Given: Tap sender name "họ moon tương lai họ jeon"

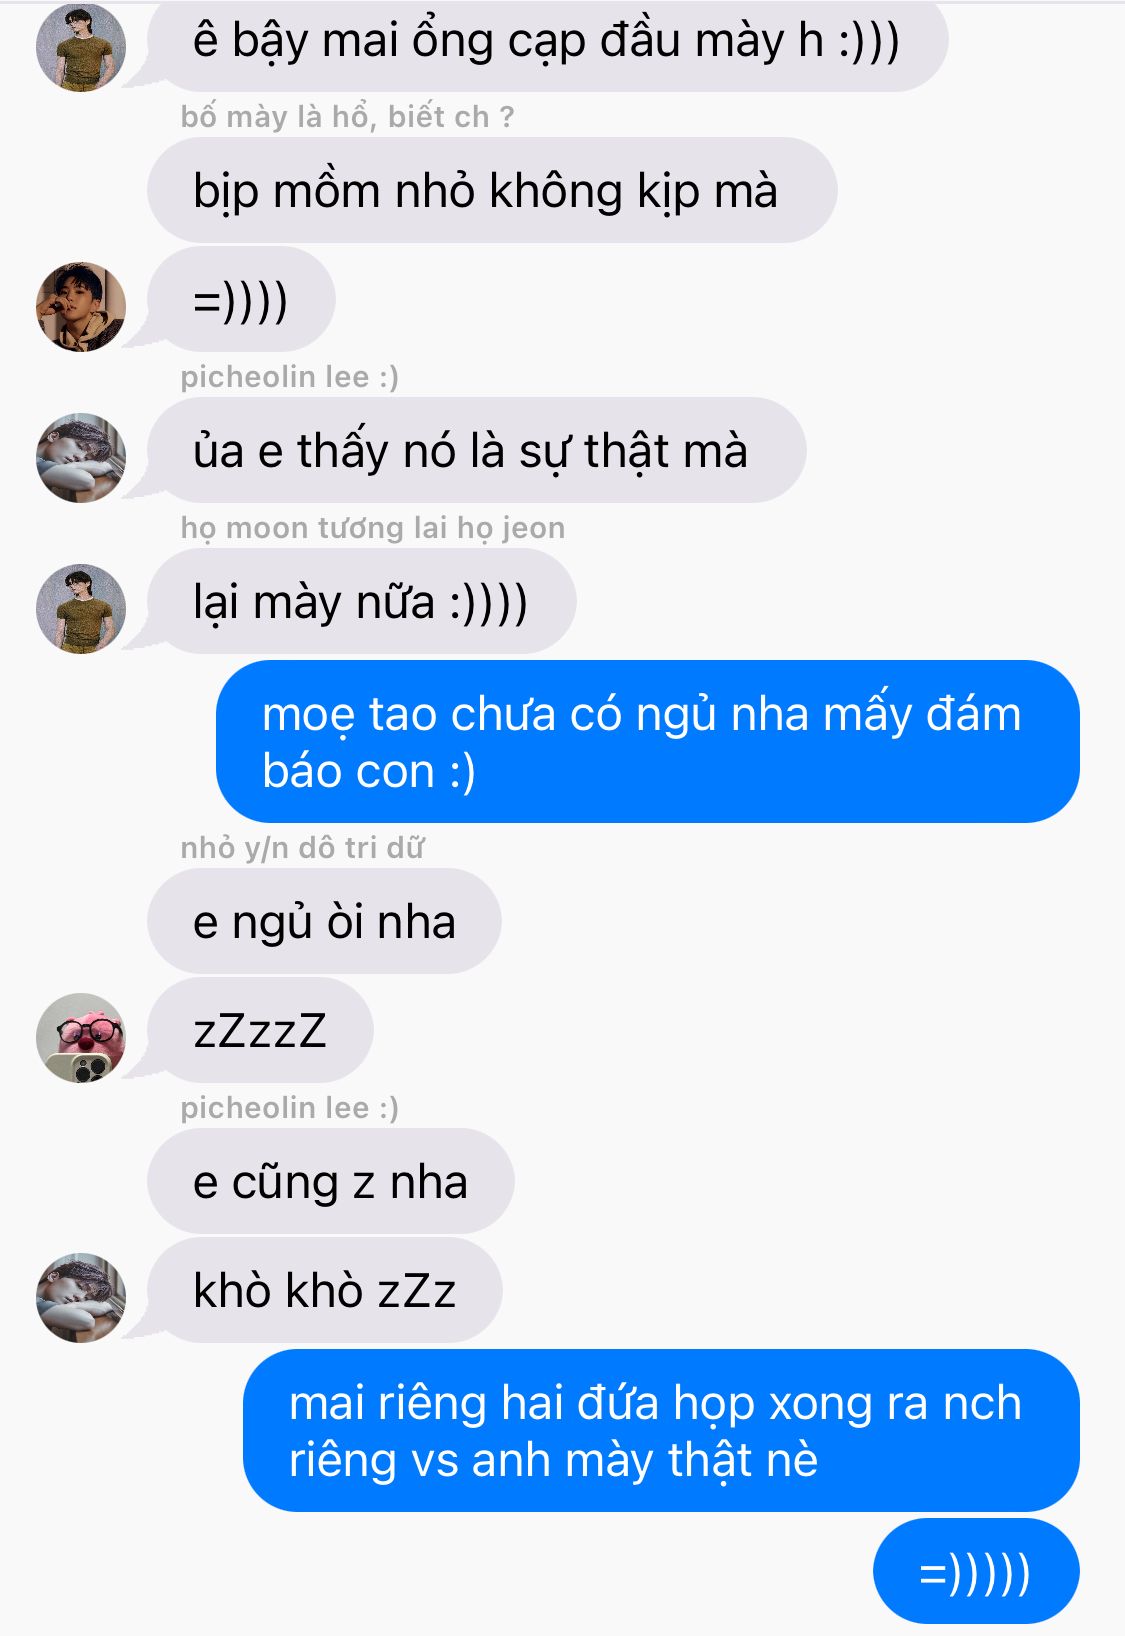Looking at the screenshot, I should [373, 528].
